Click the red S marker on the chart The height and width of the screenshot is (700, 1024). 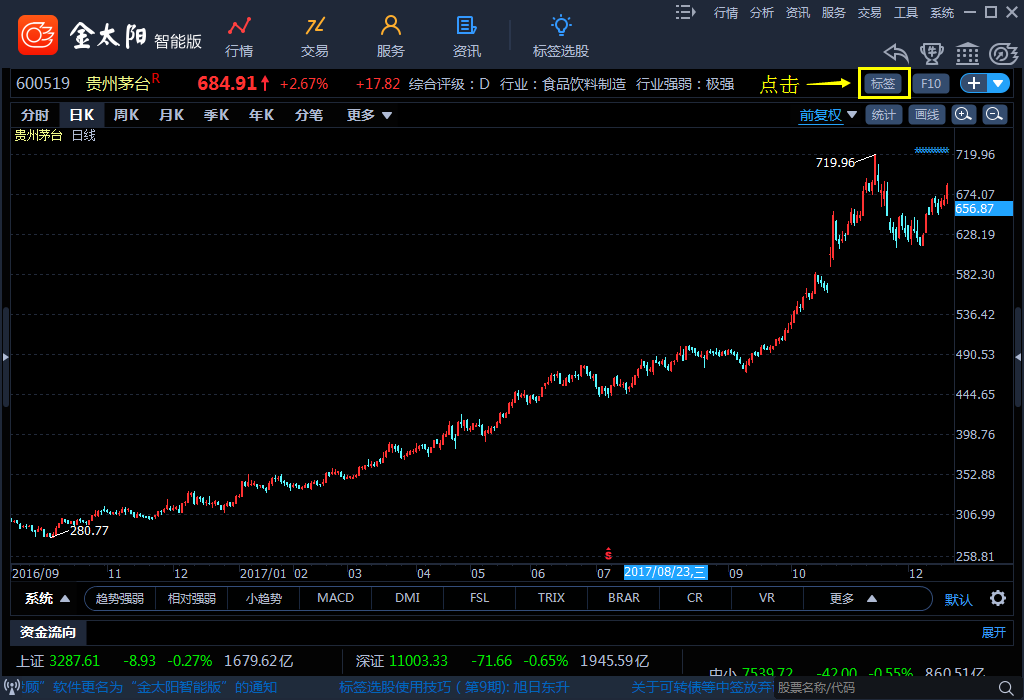tap(608, 554)
